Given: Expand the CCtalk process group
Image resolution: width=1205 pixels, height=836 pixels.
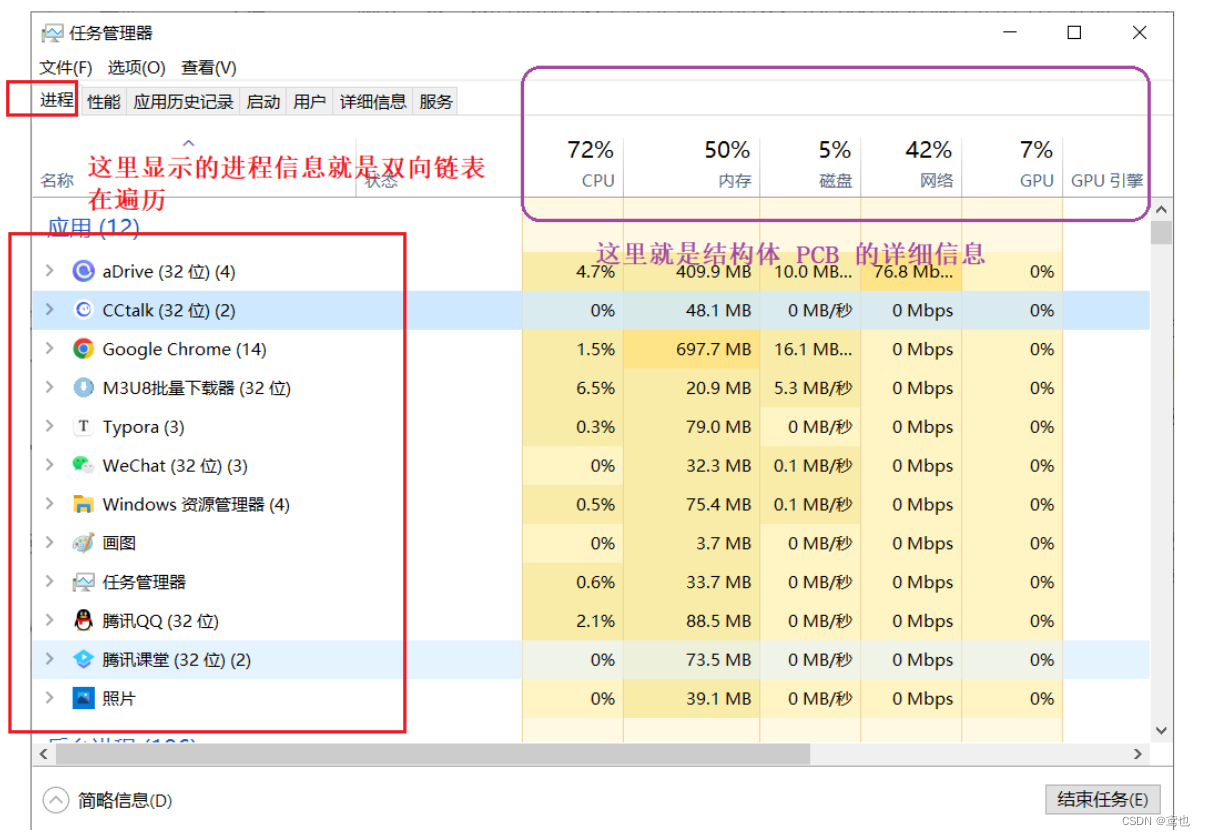Looking at the screenshot, I should tap(50, 310).
